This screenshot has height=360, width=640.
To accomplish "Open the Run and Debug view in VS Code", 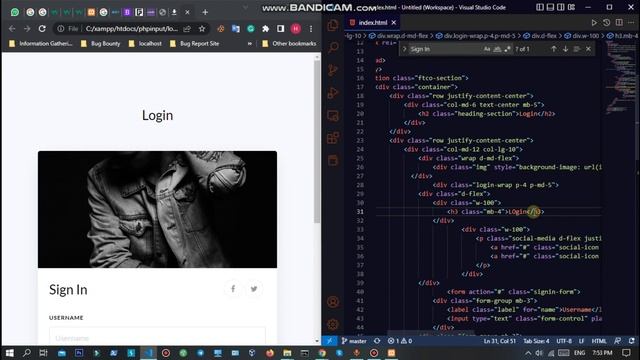I will pos(333,93).
